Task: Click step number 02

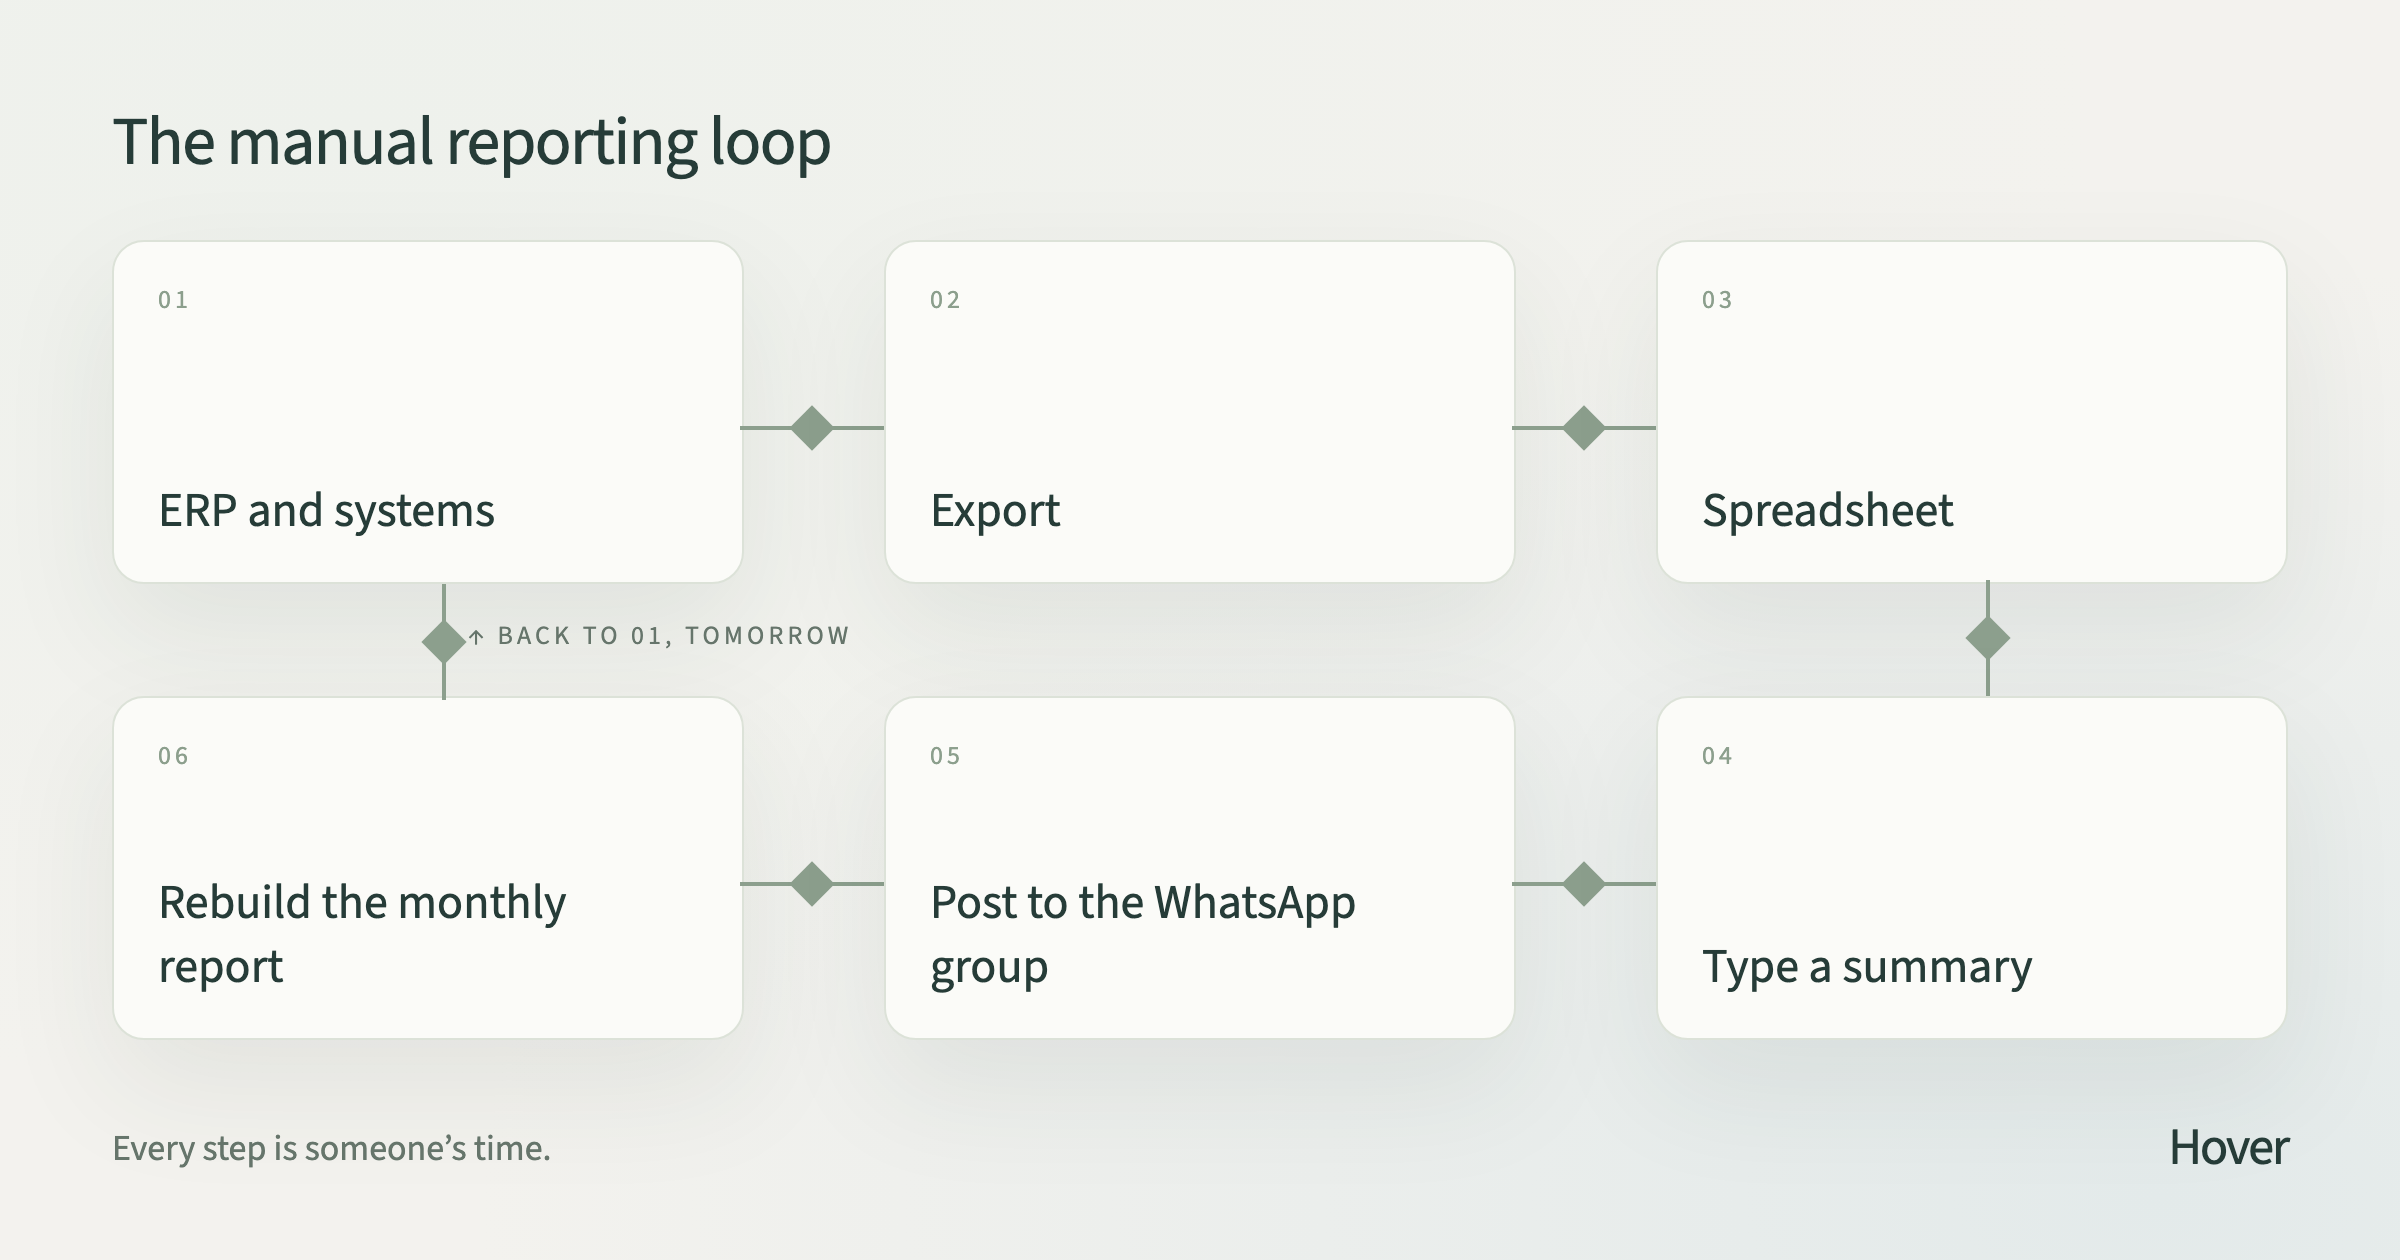Action: pyautogui.click(x=945, y=300)
